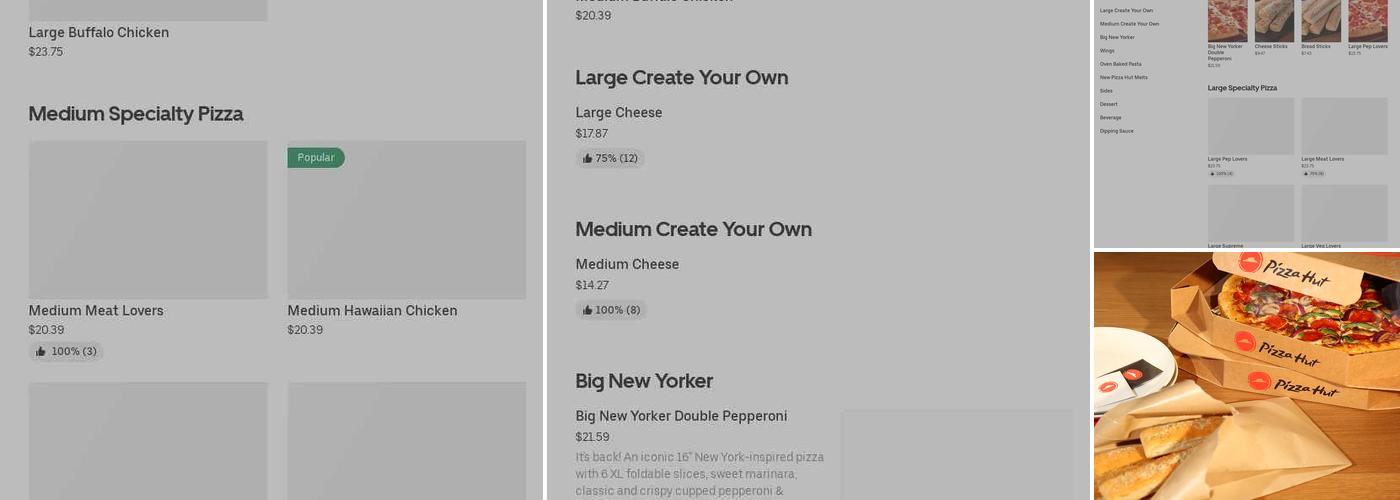Open the Dessert menu category
The image size is (1400, 500).
(1109, 104)
